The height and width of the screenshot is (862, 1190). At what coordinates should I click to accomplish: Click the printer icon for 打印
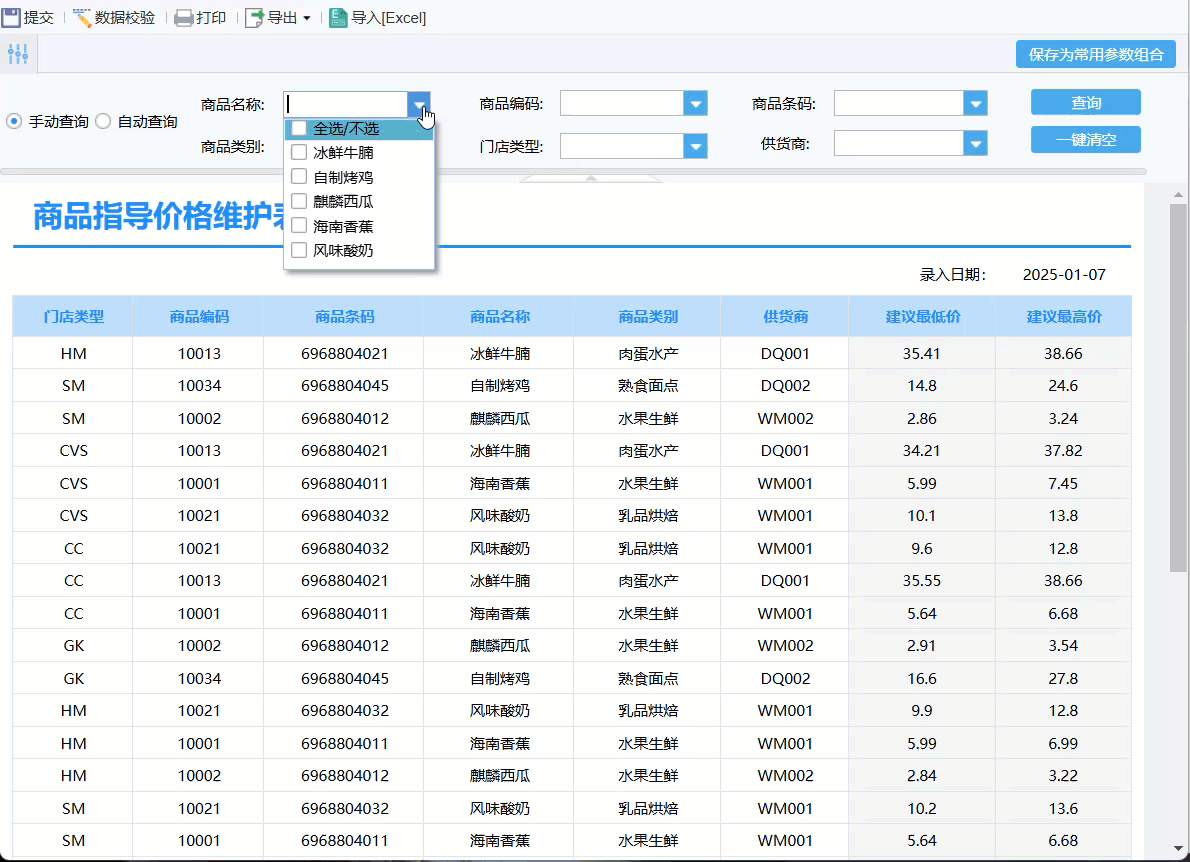184,17
